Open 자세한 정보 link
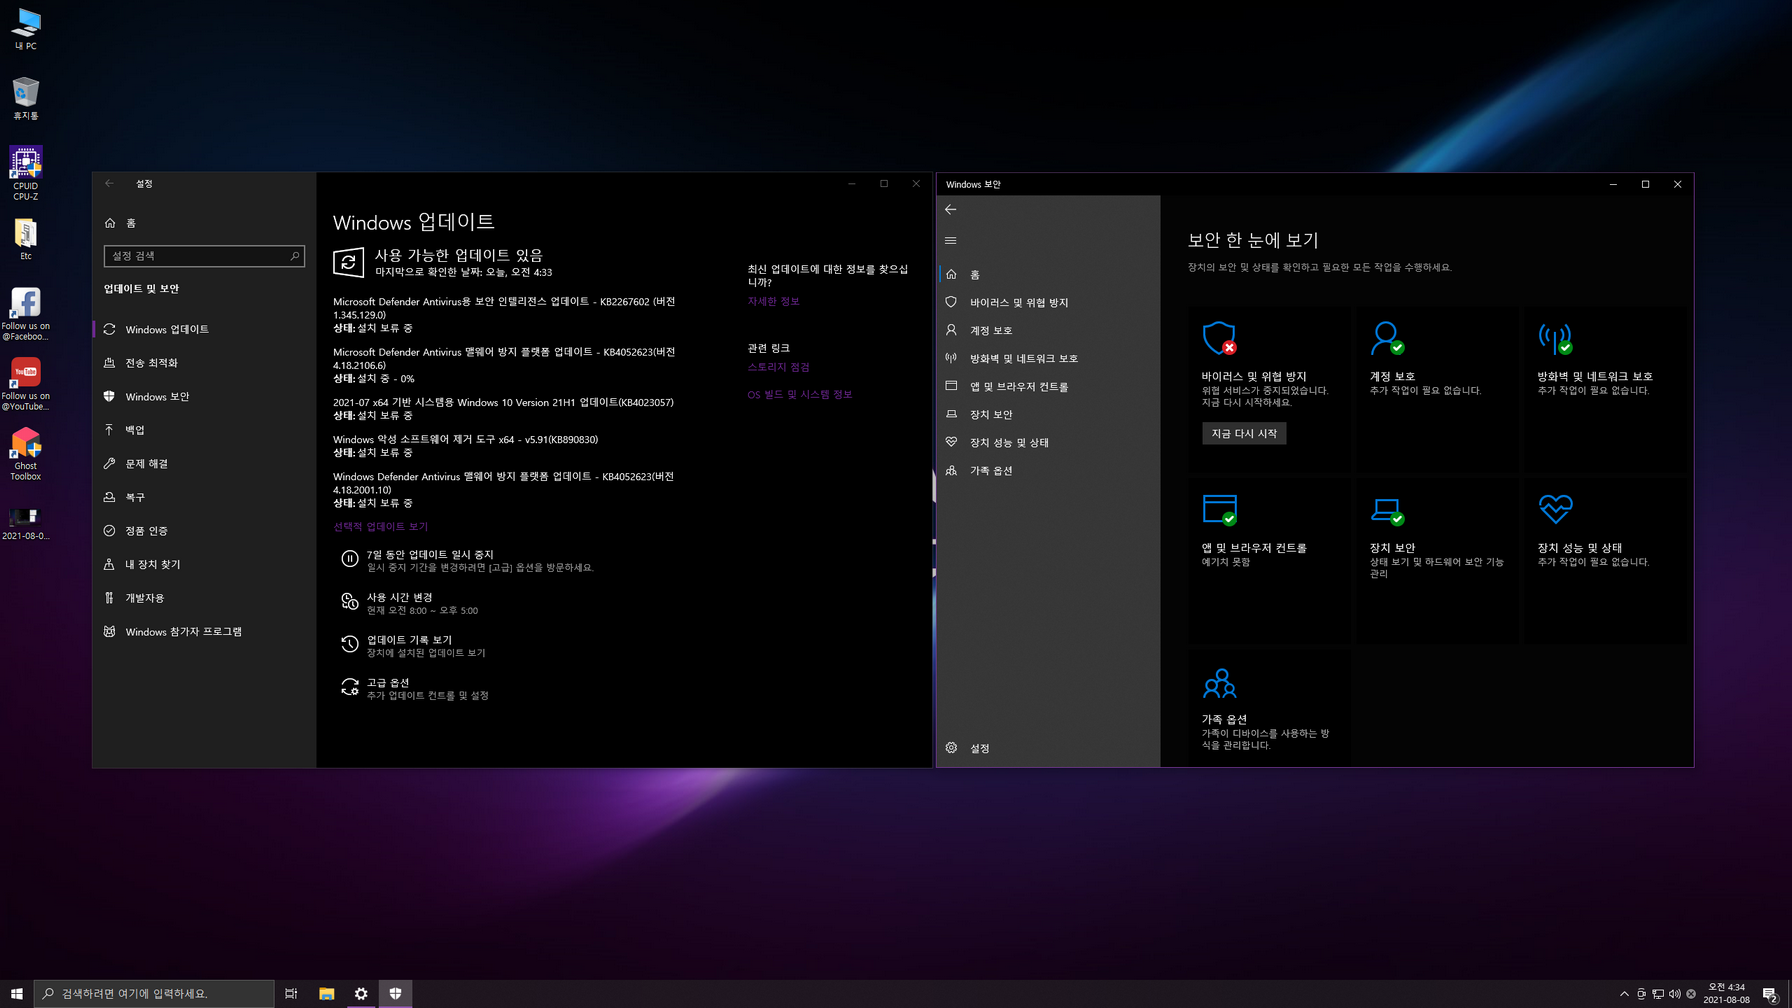This screenshot has width=1792, height=1008. coord(774,301)
